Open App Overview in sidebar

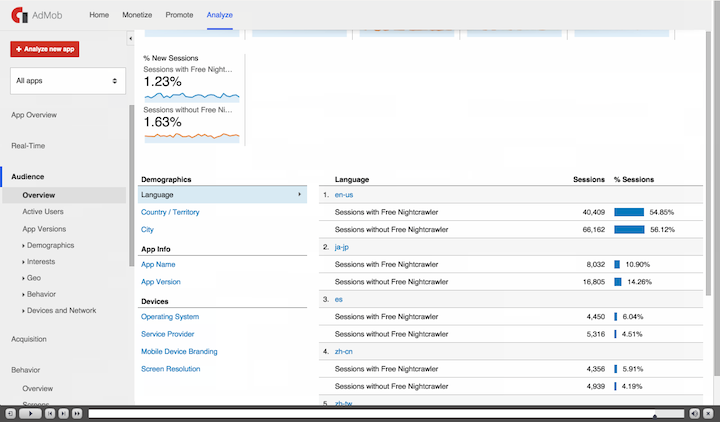[34, 115]
